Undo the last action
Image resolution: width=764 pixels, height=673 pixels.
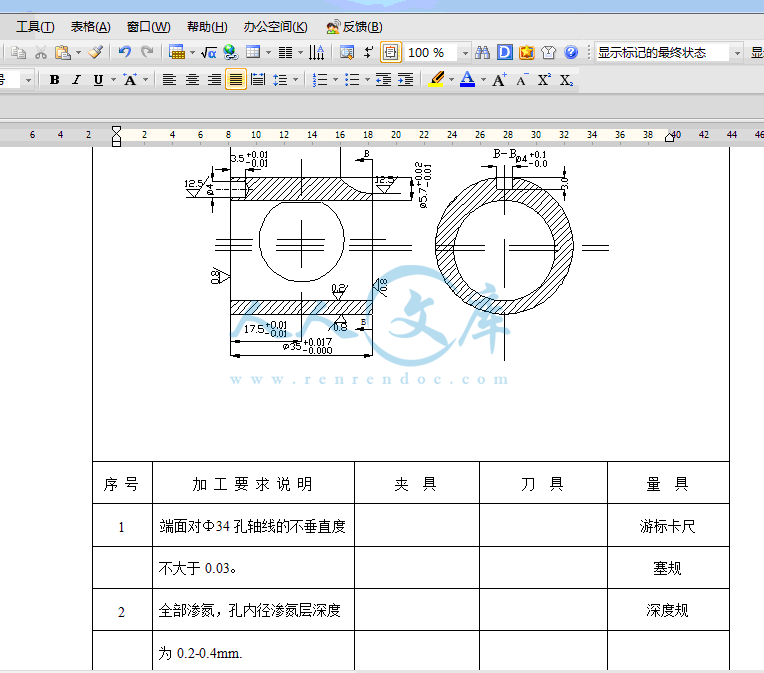pos(125,52)
